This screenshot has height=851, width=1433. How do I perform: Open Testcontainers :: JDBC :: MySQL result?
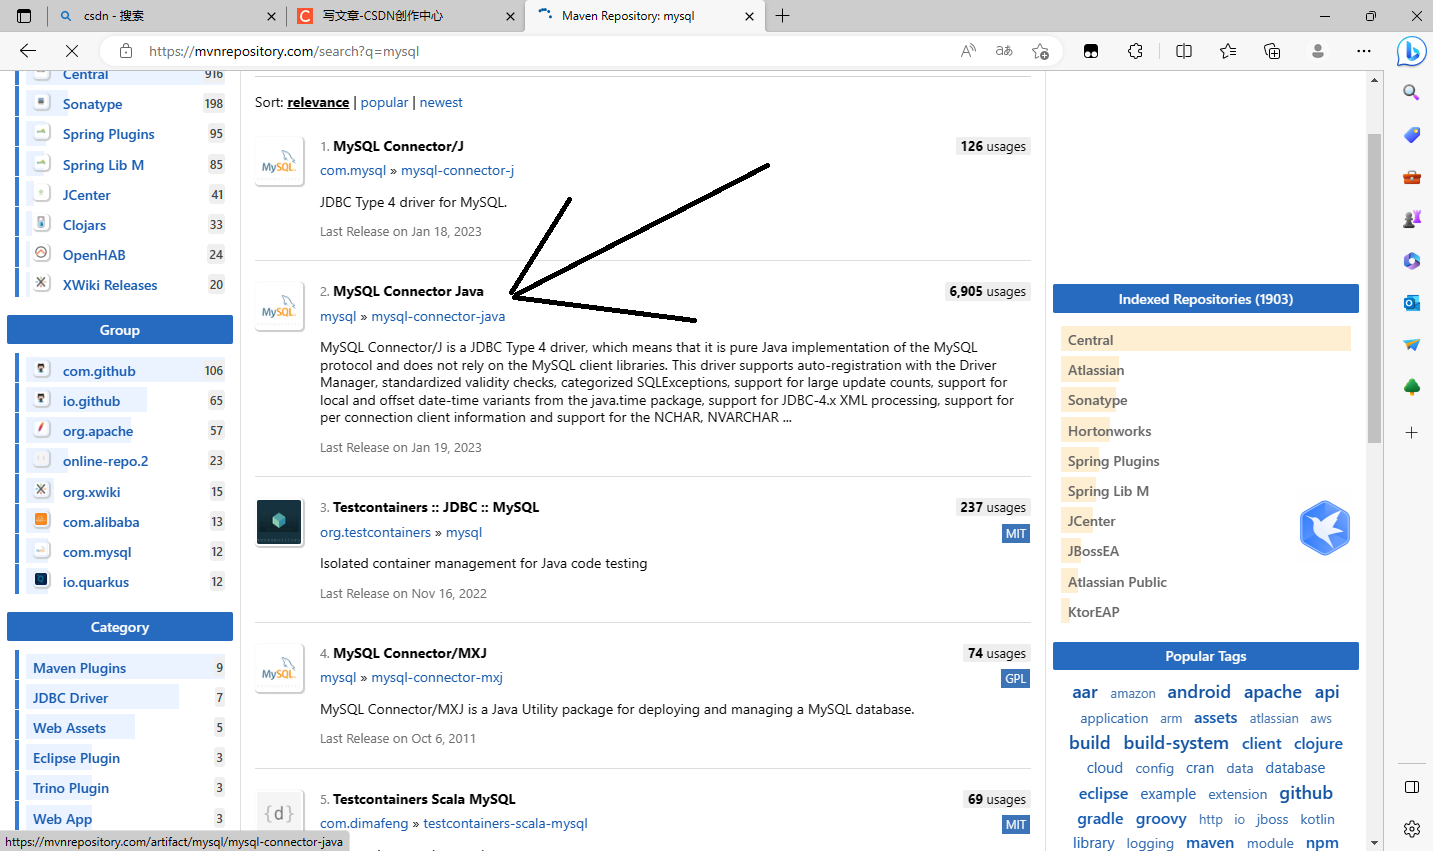point(436,507)
